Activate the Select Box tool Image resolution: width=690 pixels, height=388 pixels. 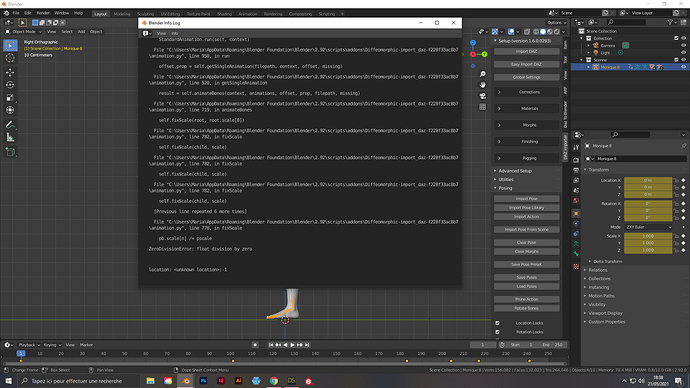click(x=10, y=45)
